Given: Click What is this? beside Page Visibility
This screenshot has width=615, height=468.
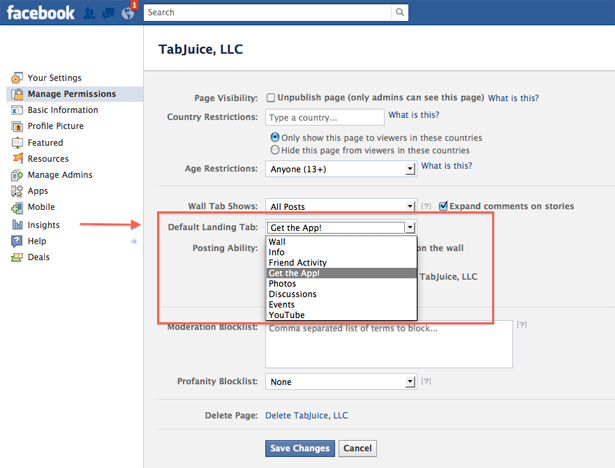Looking at the screenshot, I should 513,98.
